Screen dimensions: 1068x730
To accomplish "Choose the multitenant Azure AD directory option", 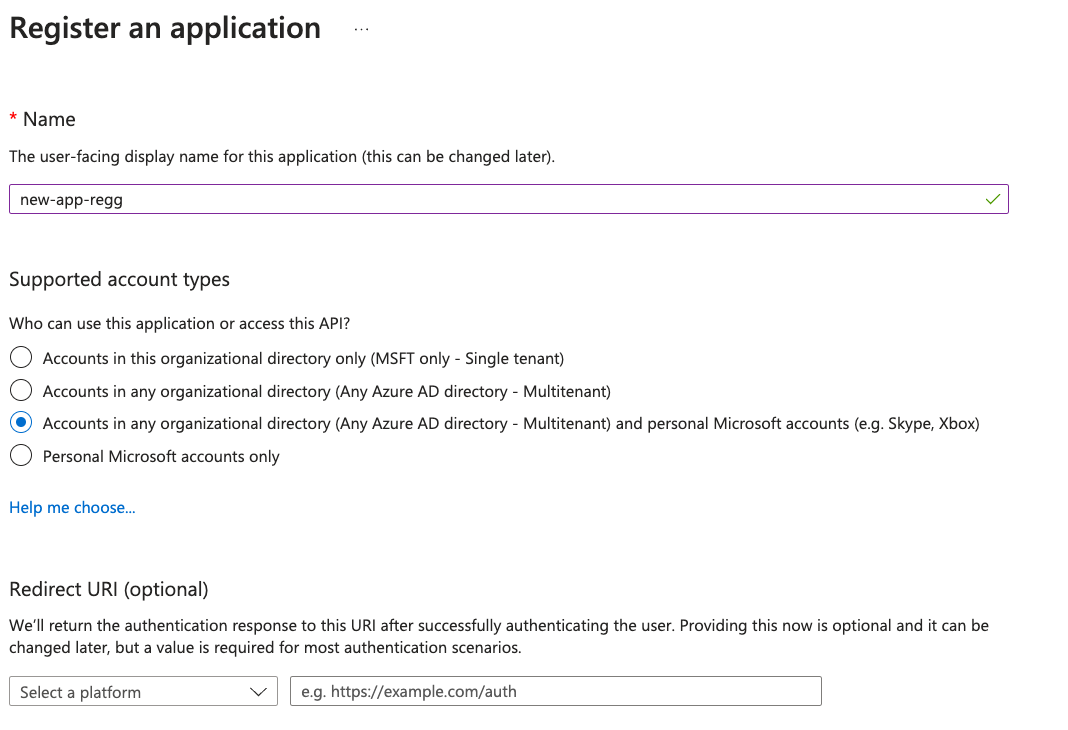I will 20,390.
